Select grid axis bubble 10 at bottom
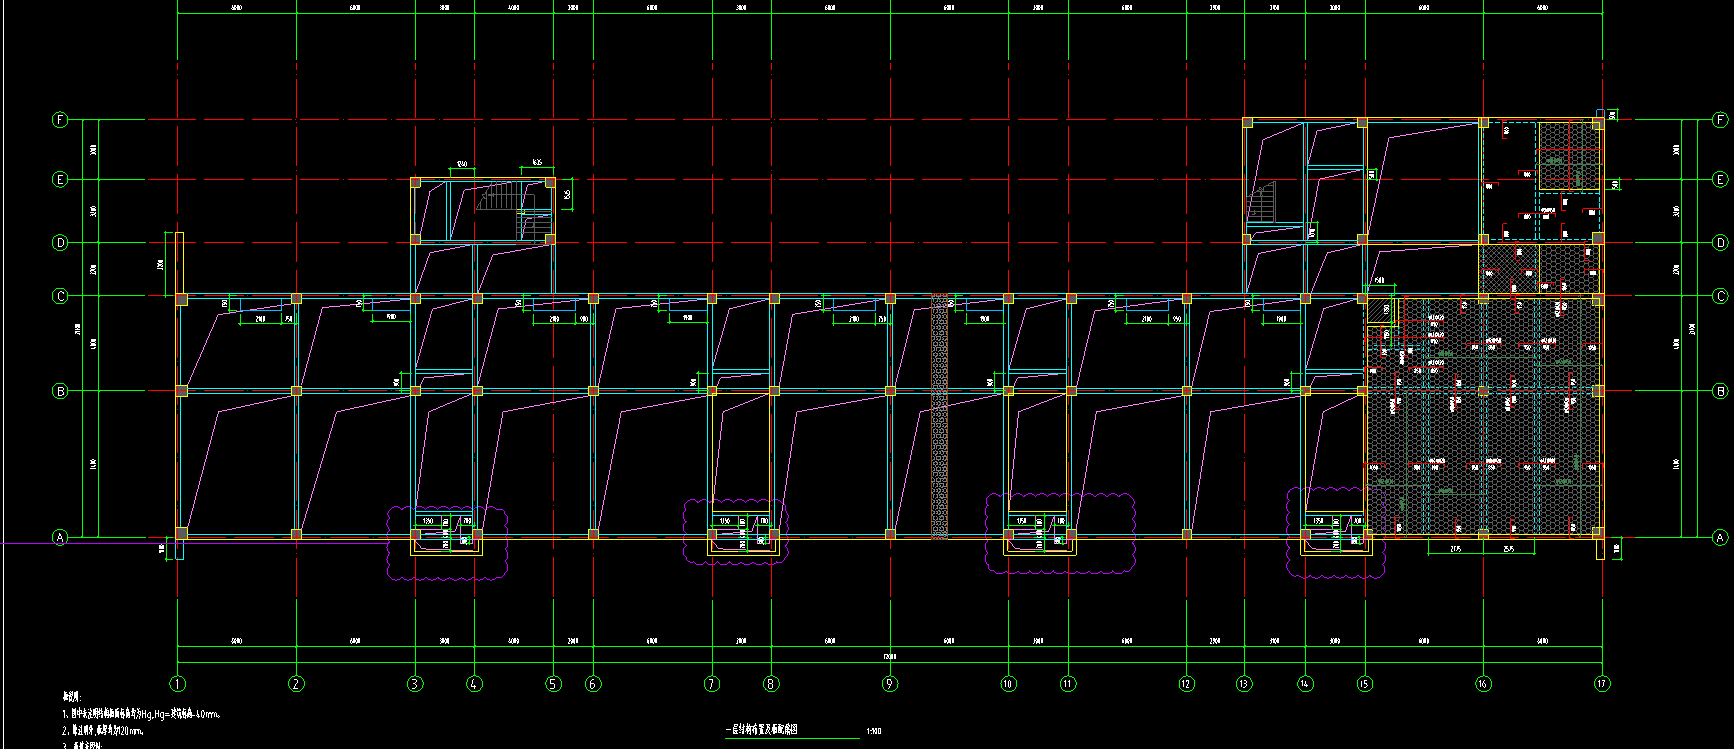The height and width of the screenshot is (749, 1734). tap(1008, 684)
